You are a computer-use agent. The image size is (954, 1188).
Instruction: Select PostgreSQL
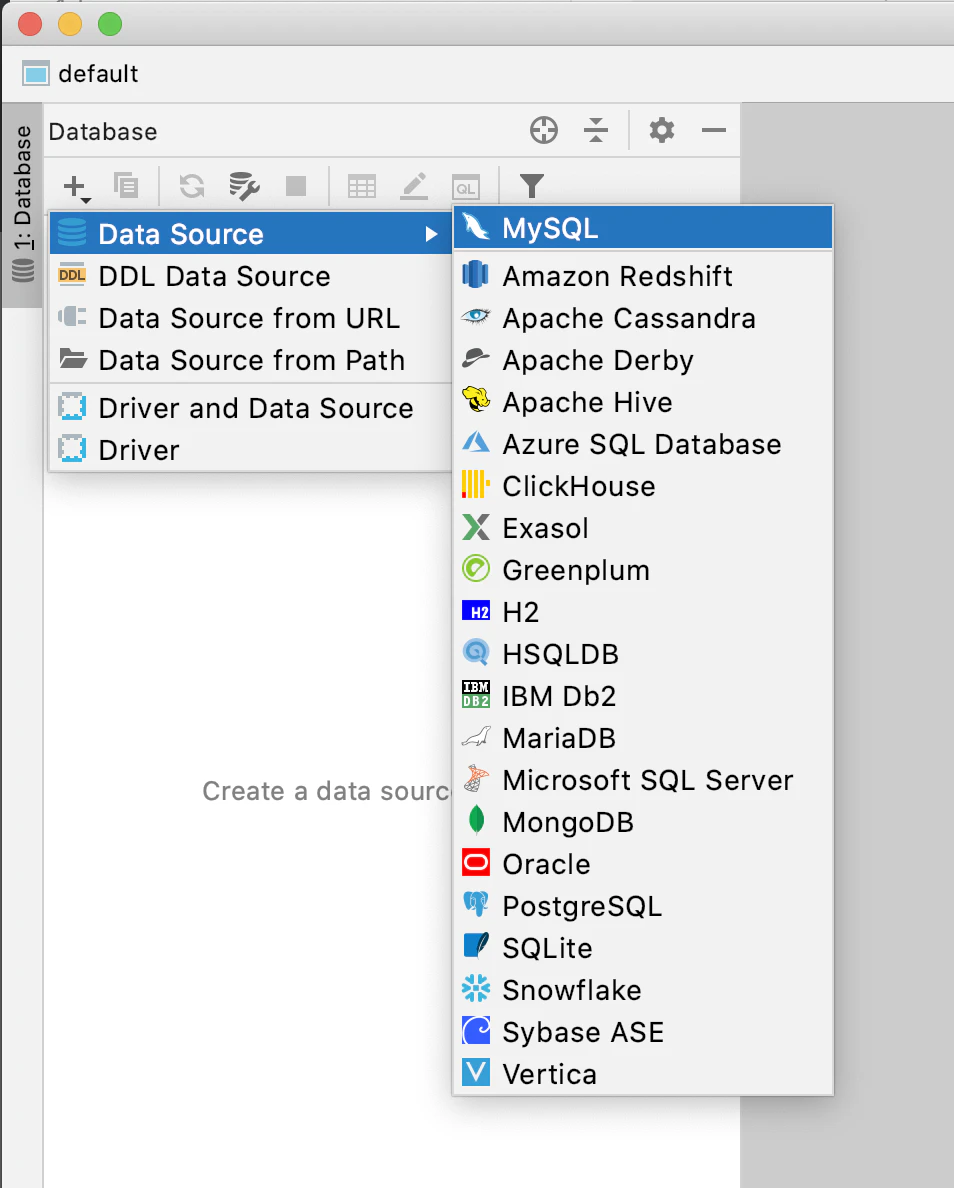click(643, 906)
